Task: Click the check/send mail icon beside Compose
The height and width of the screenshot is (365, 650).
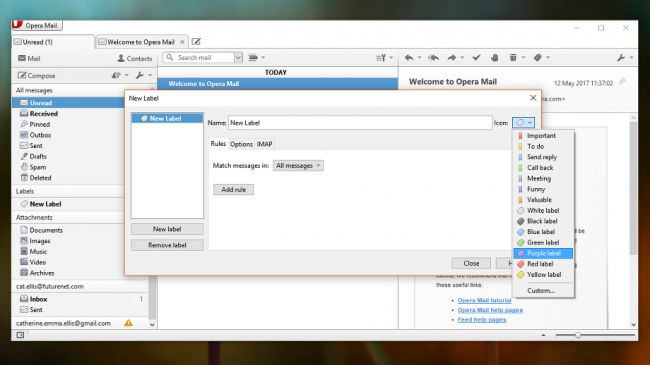Action: [x=116, y=75]
